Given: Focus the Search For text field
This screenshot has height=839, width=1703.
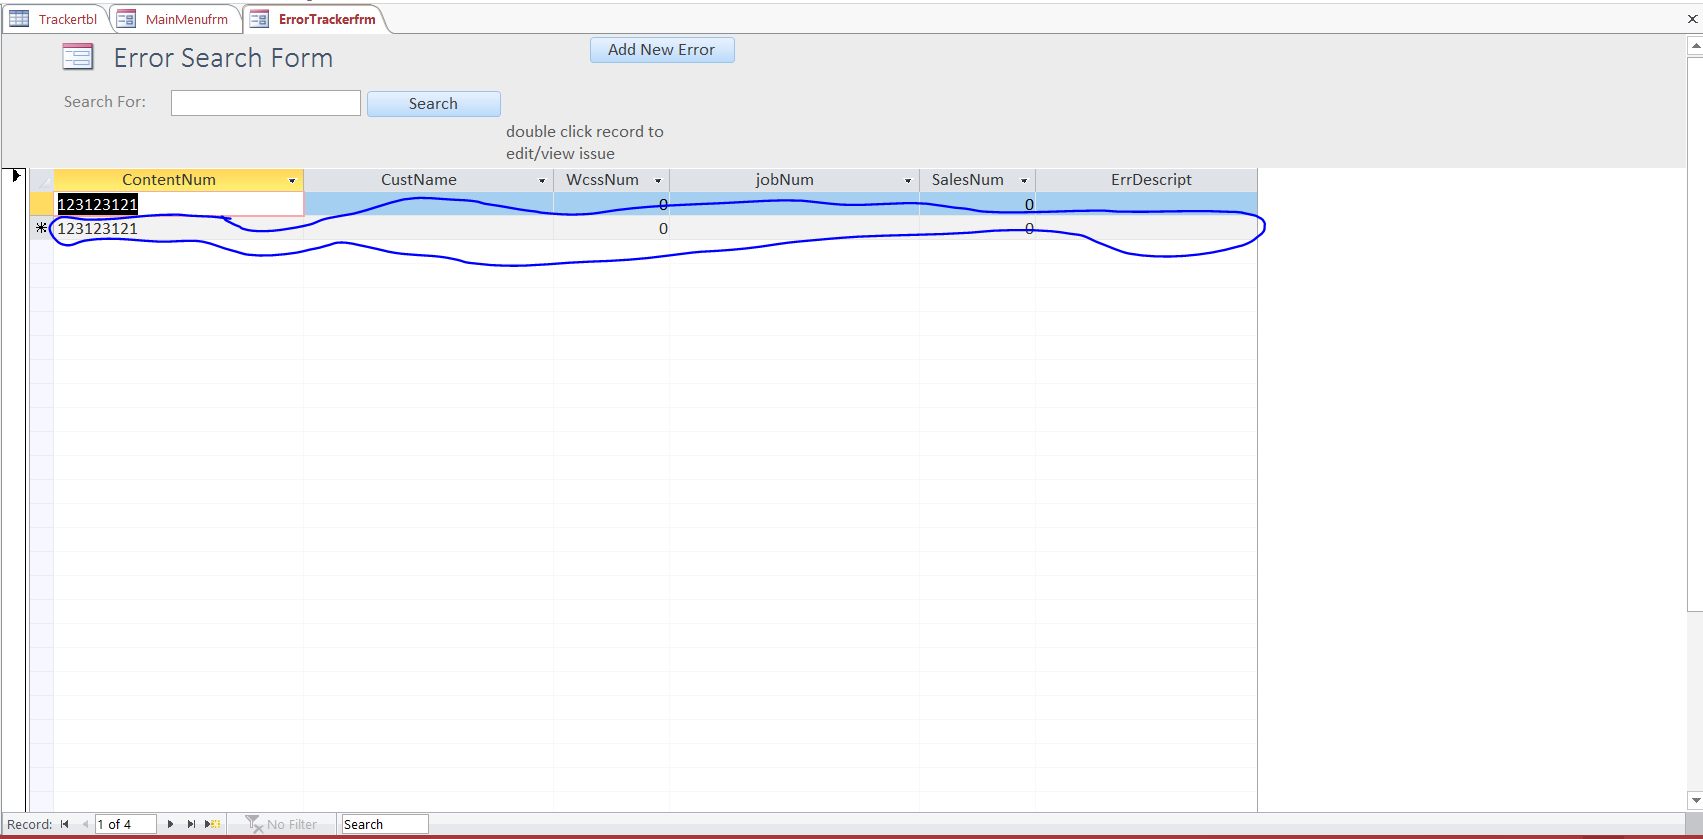Looking at the screenshot, I should pyautogui.click(x=266, y=103).
